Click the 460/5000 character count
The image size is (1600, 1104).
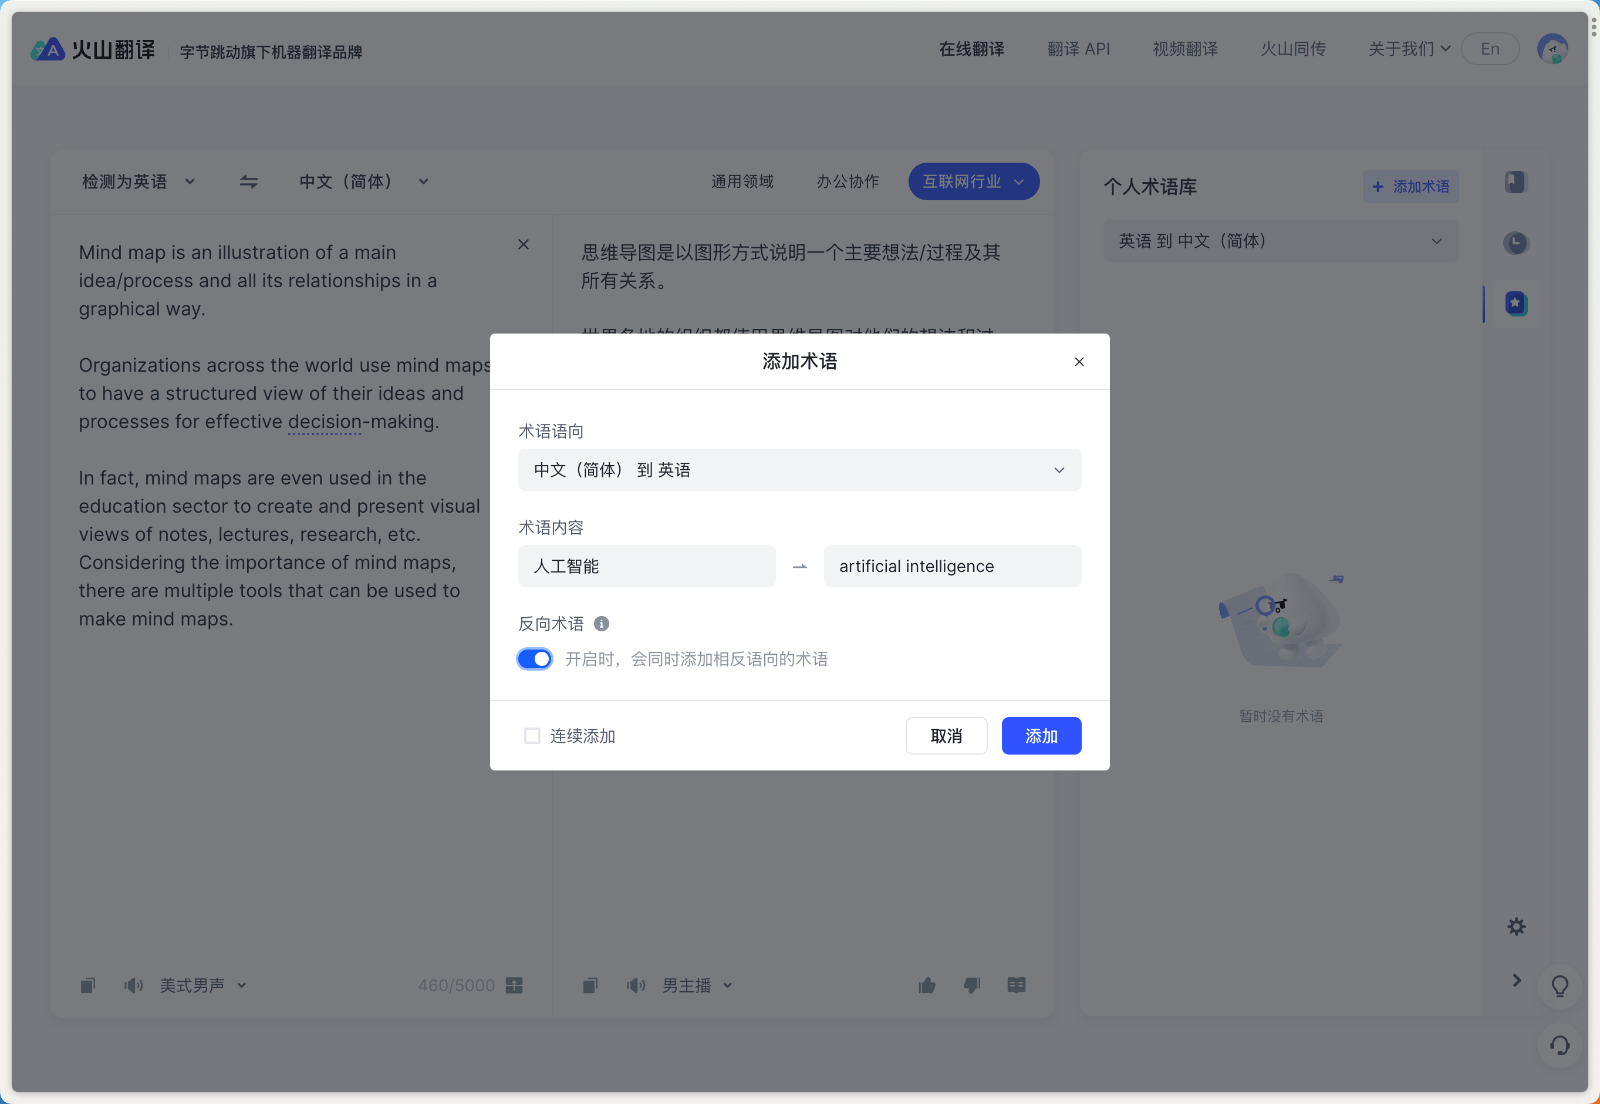[456, 986]
